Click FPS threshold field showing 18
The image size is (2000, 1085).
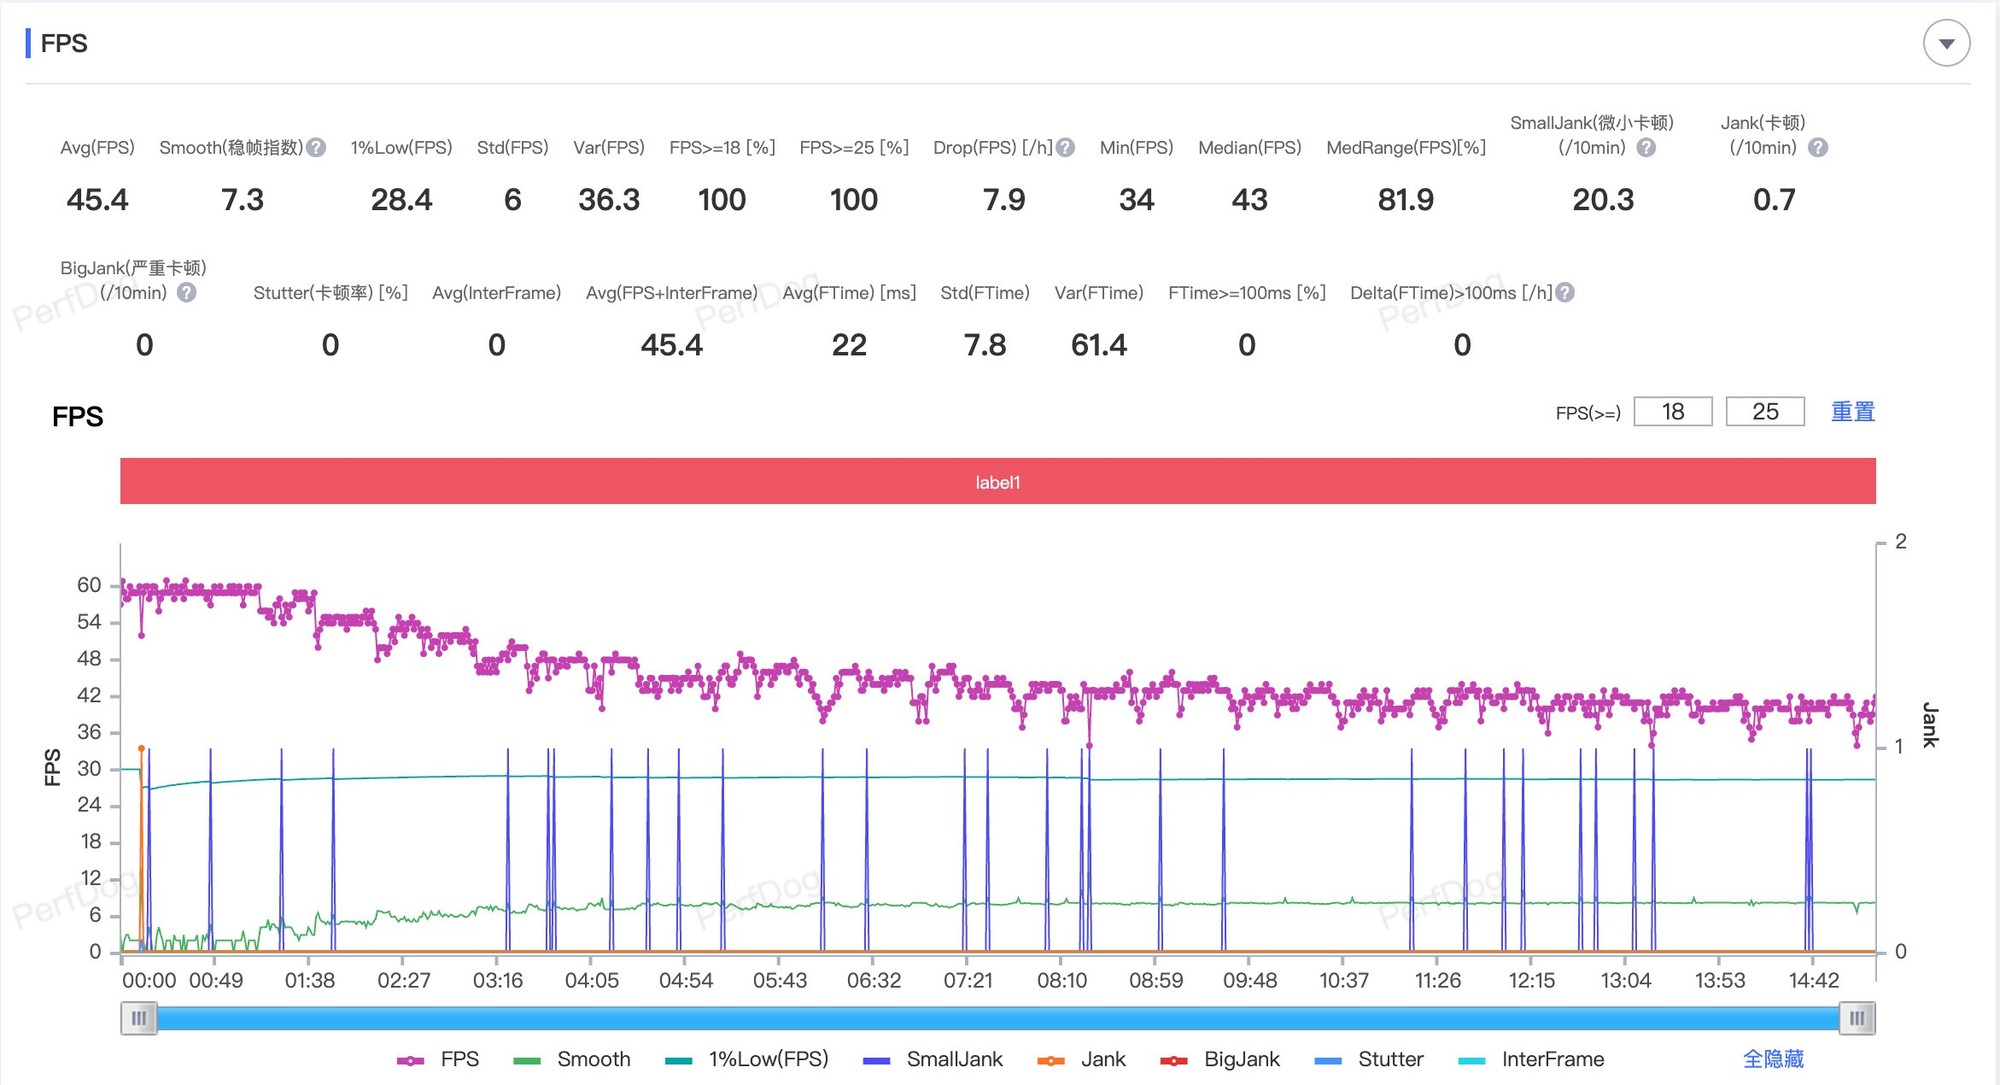click(1672, 412)
